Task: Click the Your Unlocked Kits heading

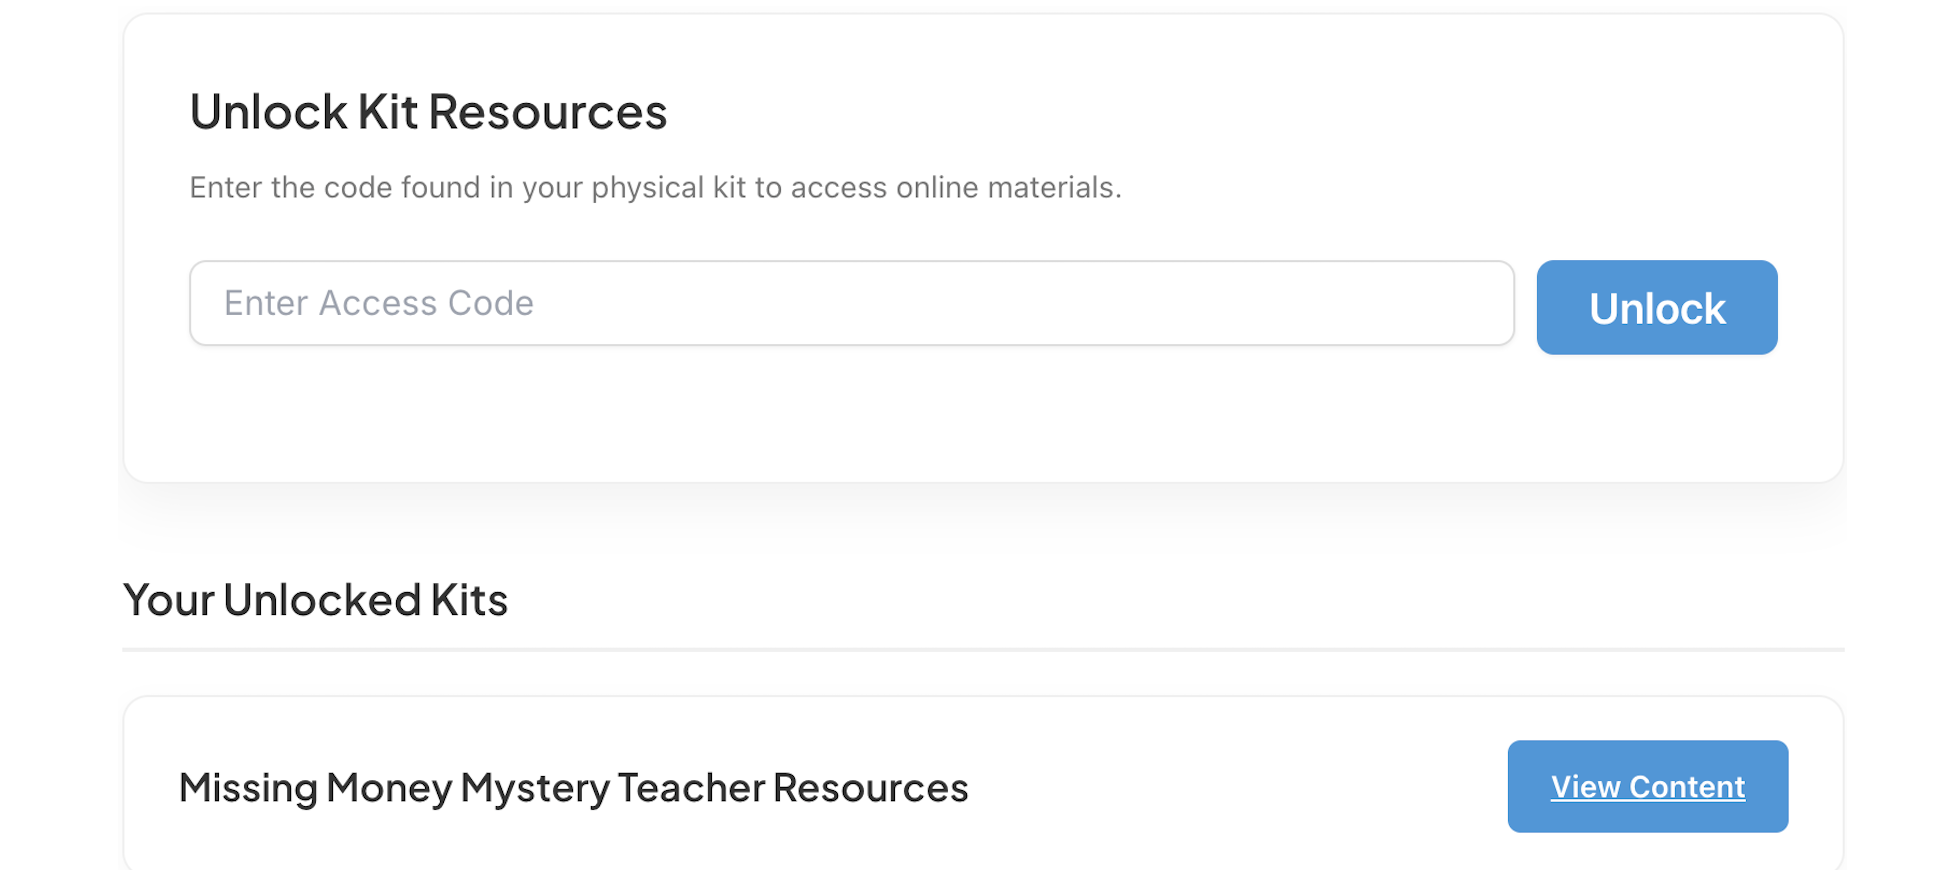Action: point(315,600)
